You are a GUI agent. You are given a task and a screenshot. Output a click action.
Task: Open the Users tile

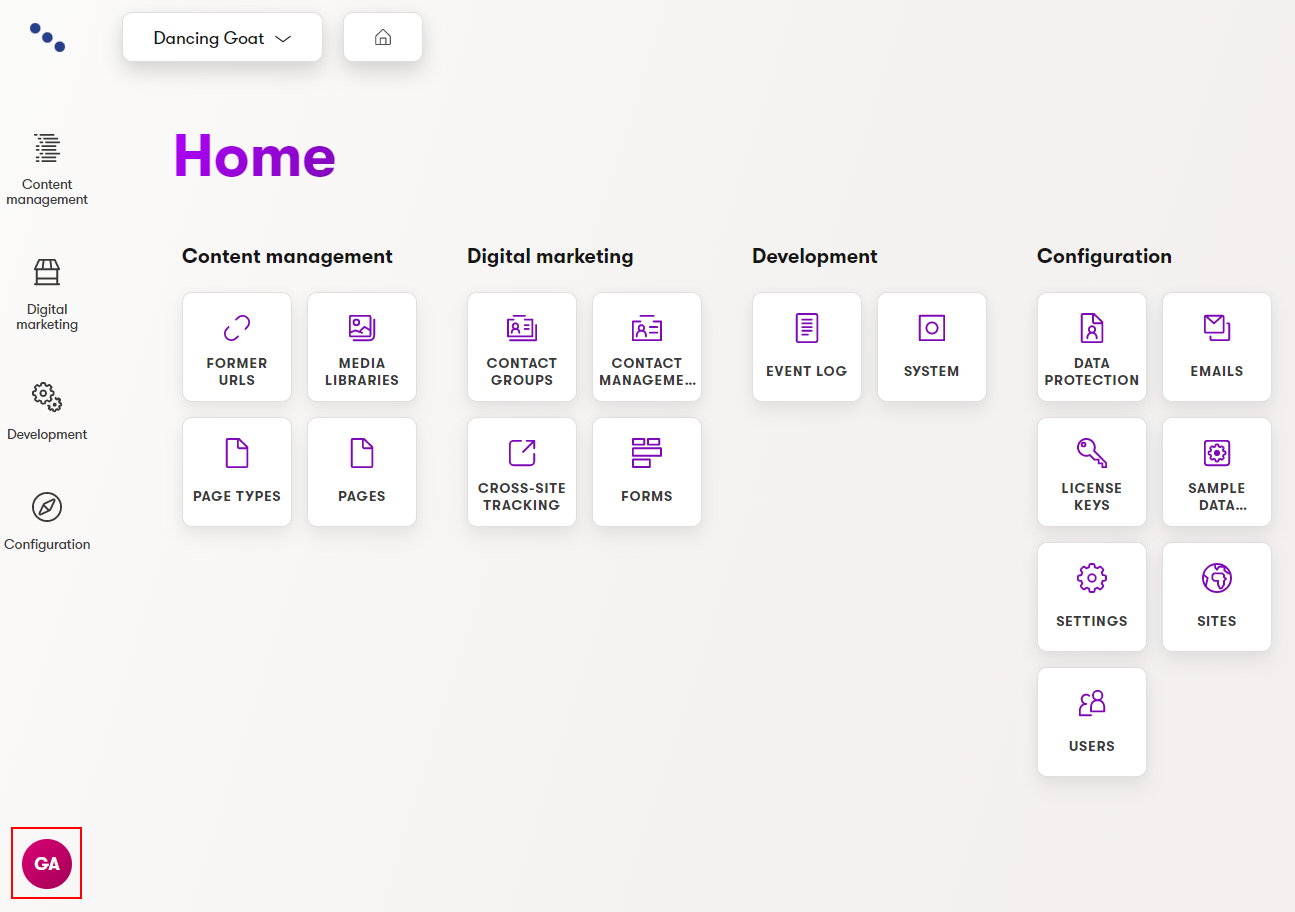pos(1092,722)
